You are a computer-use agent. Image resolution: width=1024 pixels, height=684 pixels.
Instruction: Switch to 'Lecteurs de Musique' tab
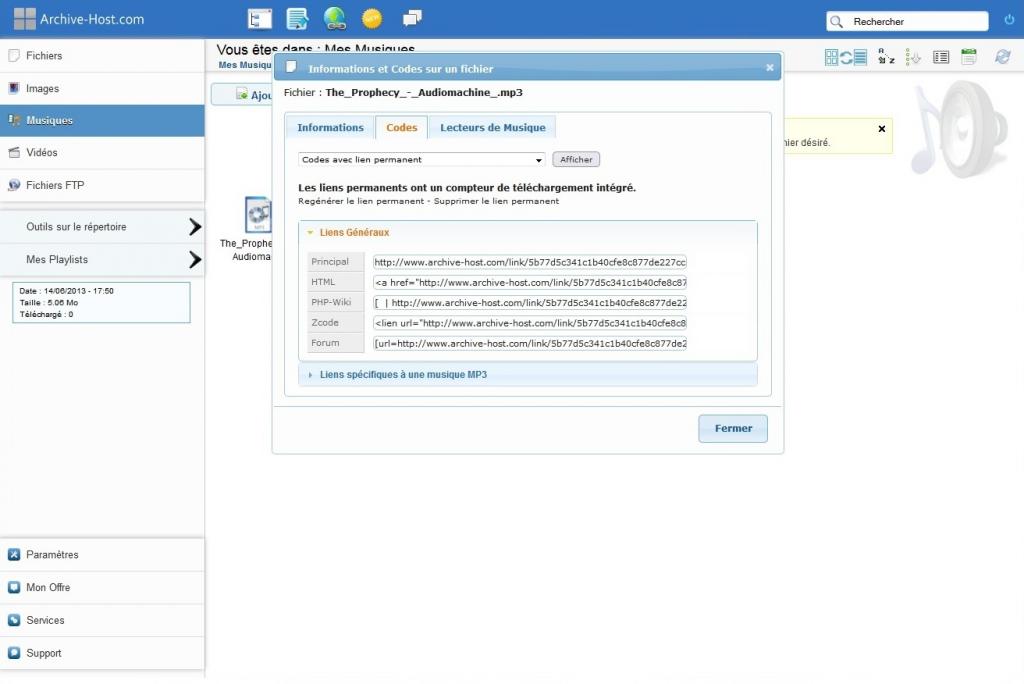click(x=492, y=128)
